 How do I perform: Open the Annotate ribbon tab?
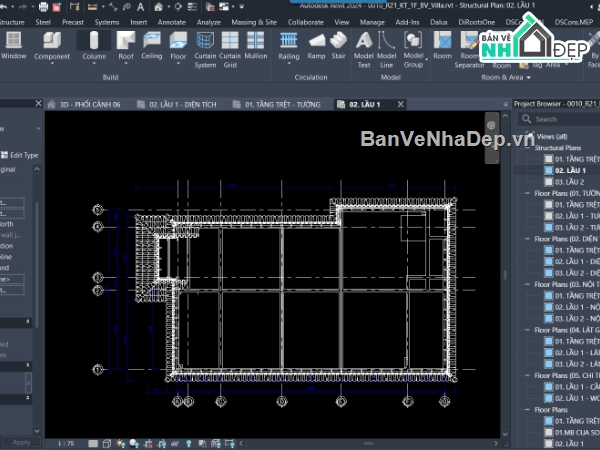click(171, 22)
